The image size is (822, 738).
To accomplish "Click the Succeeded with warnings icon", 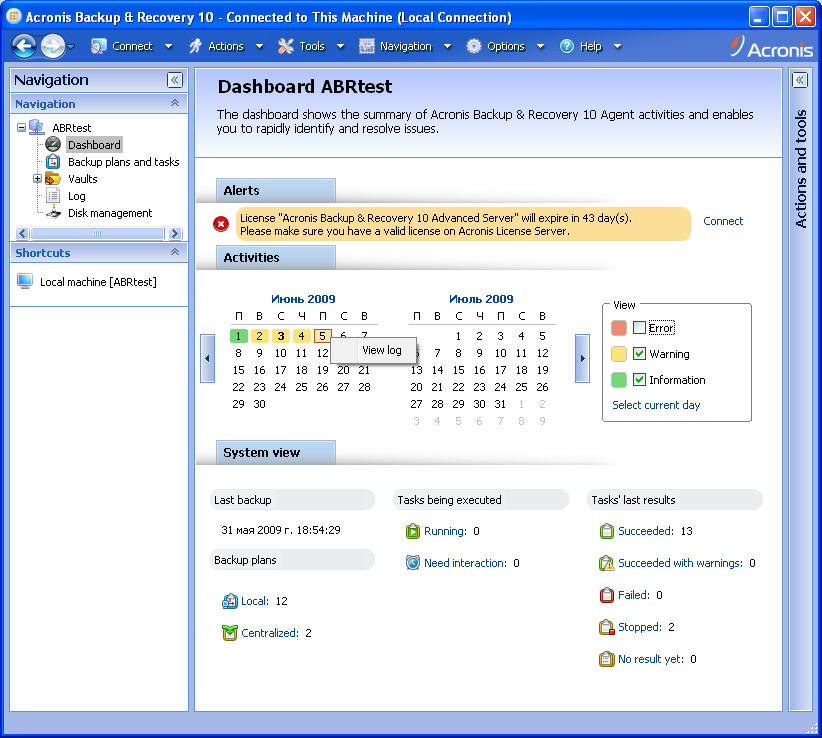I will click(x=607, y=563).
